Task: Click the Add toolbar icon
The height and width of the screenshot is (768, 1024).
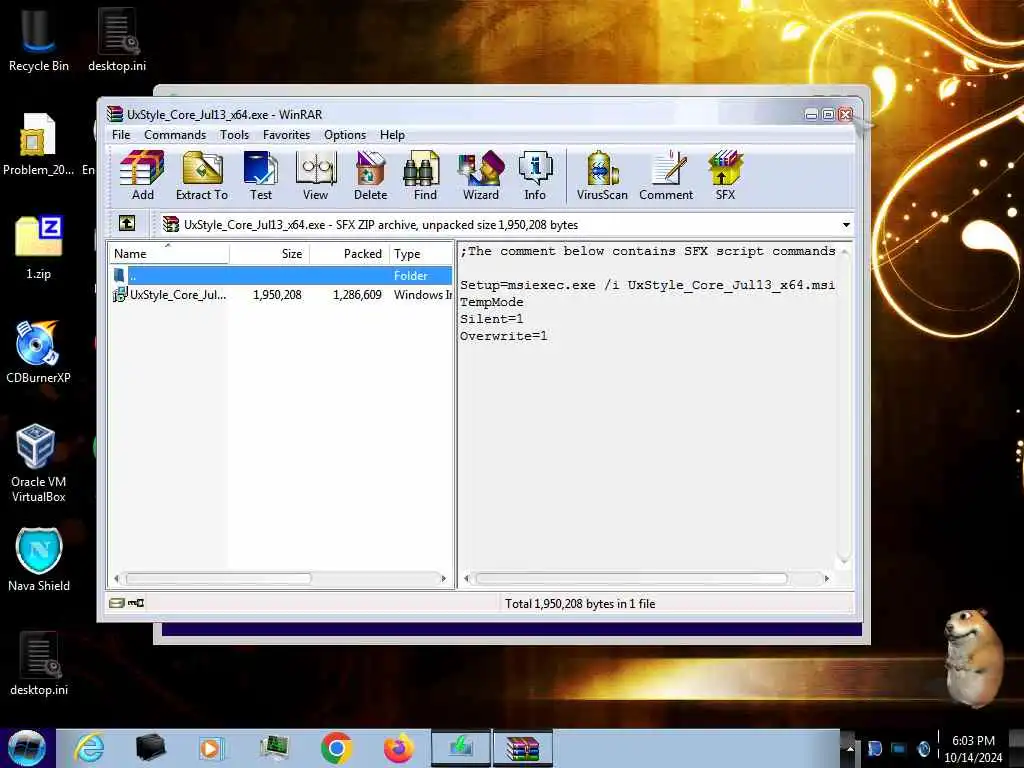Action: 142,175
